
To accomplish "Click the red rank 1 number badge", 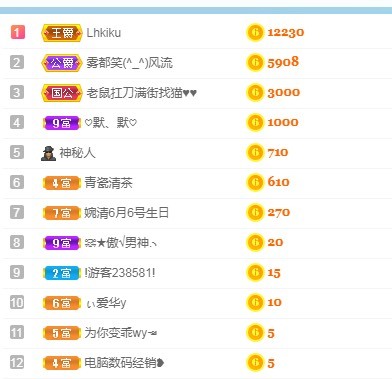I will click(17, 32).
